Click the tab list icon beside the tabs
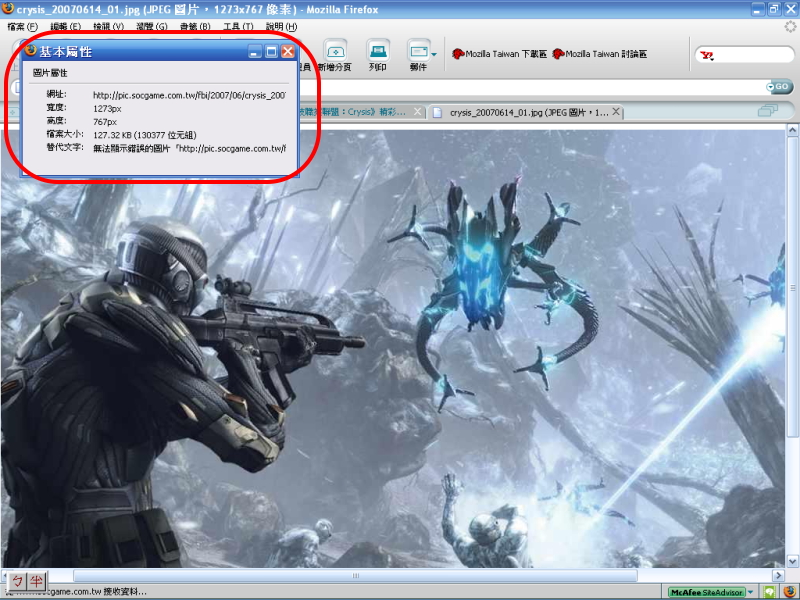Image resolution: width=800 pixels, height=600 pixels. point(768,111)
